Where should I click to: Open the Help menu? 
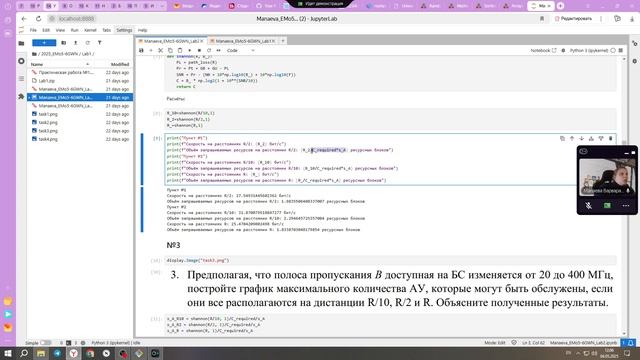(x=142, y=30)
